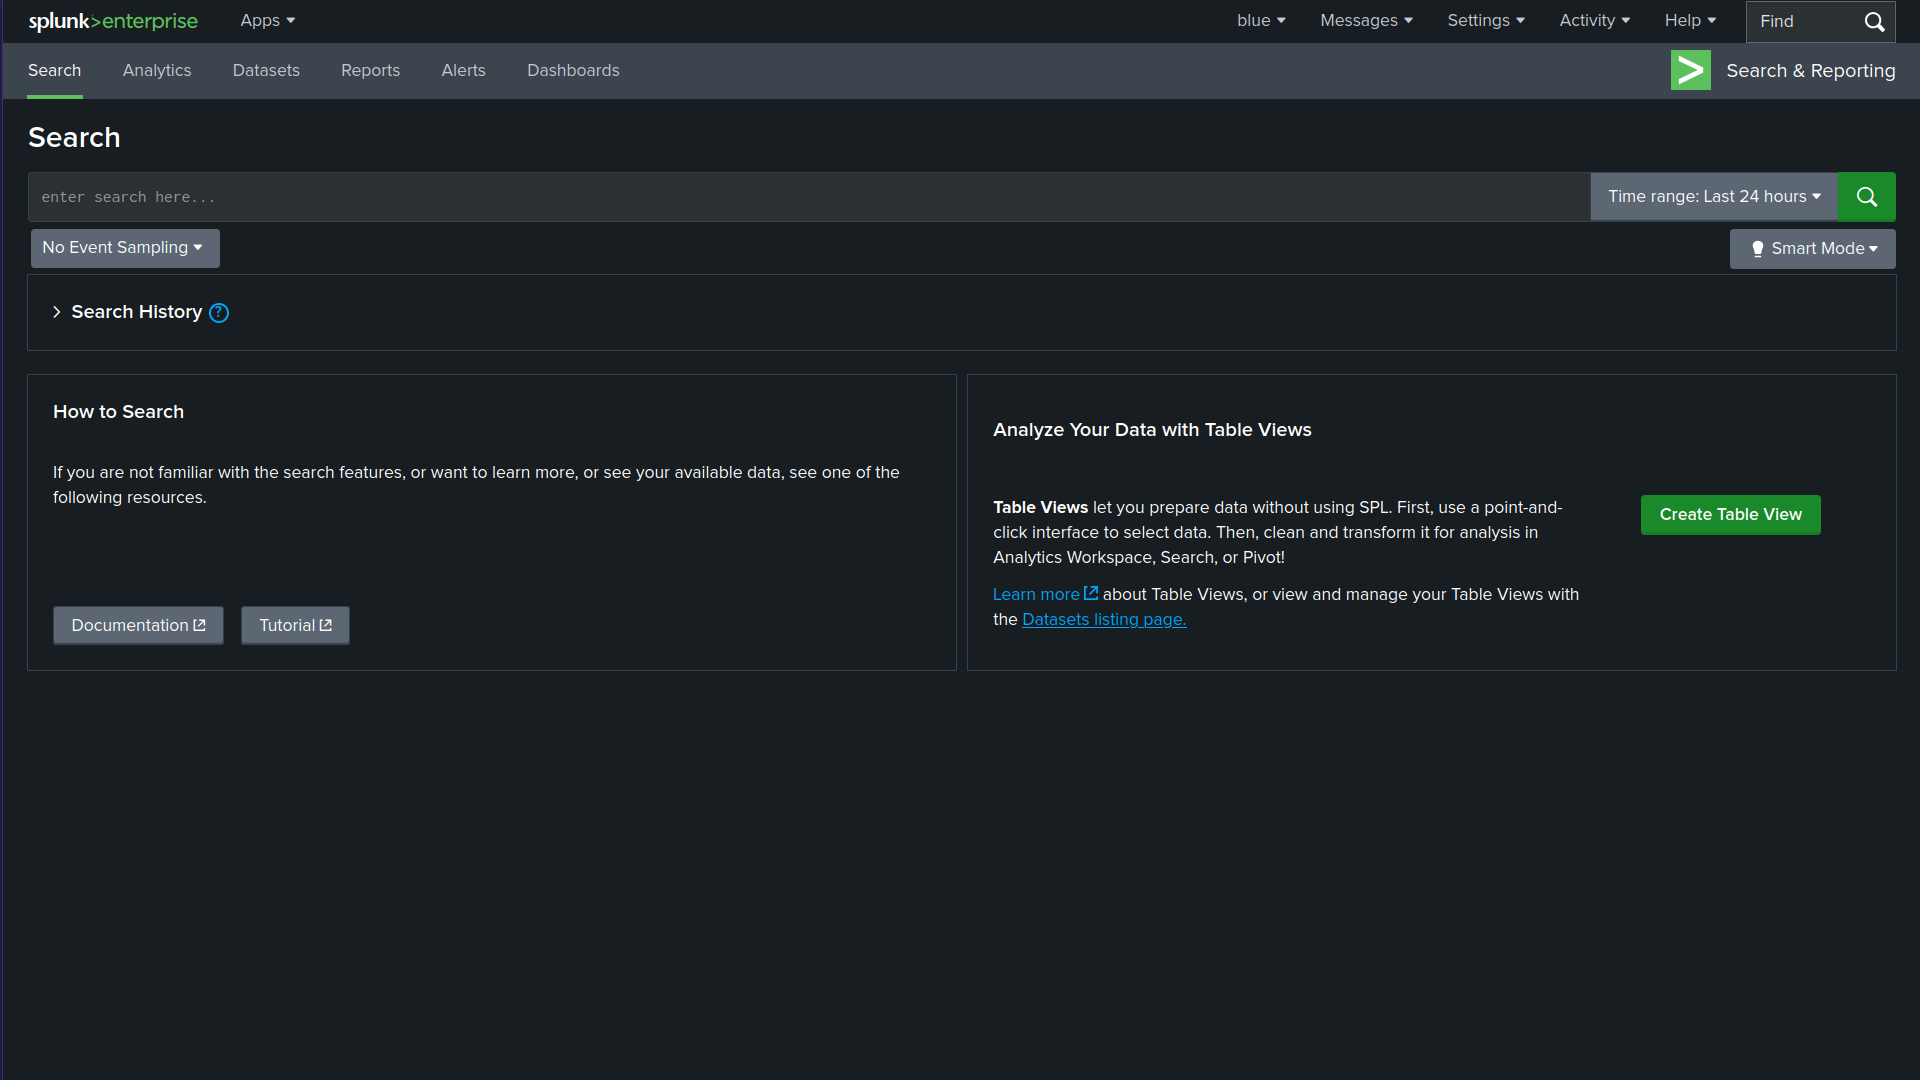
Task: Open the Tutorial button
Action: pyautogui.click(x=295, y=624)
